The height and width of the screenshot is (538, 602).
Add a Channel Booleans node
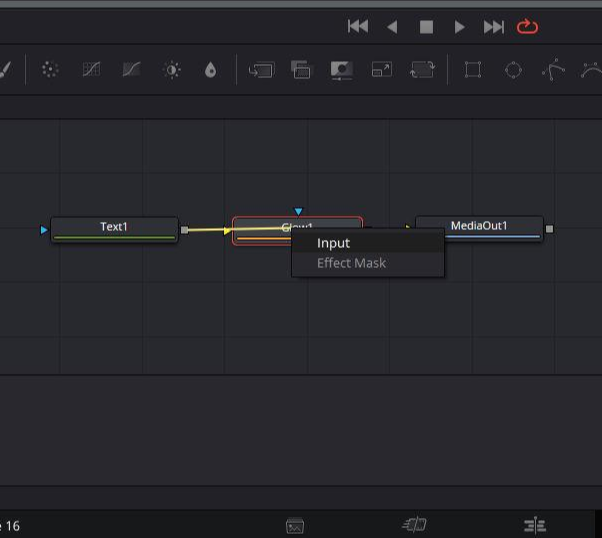tap(301, 70)
